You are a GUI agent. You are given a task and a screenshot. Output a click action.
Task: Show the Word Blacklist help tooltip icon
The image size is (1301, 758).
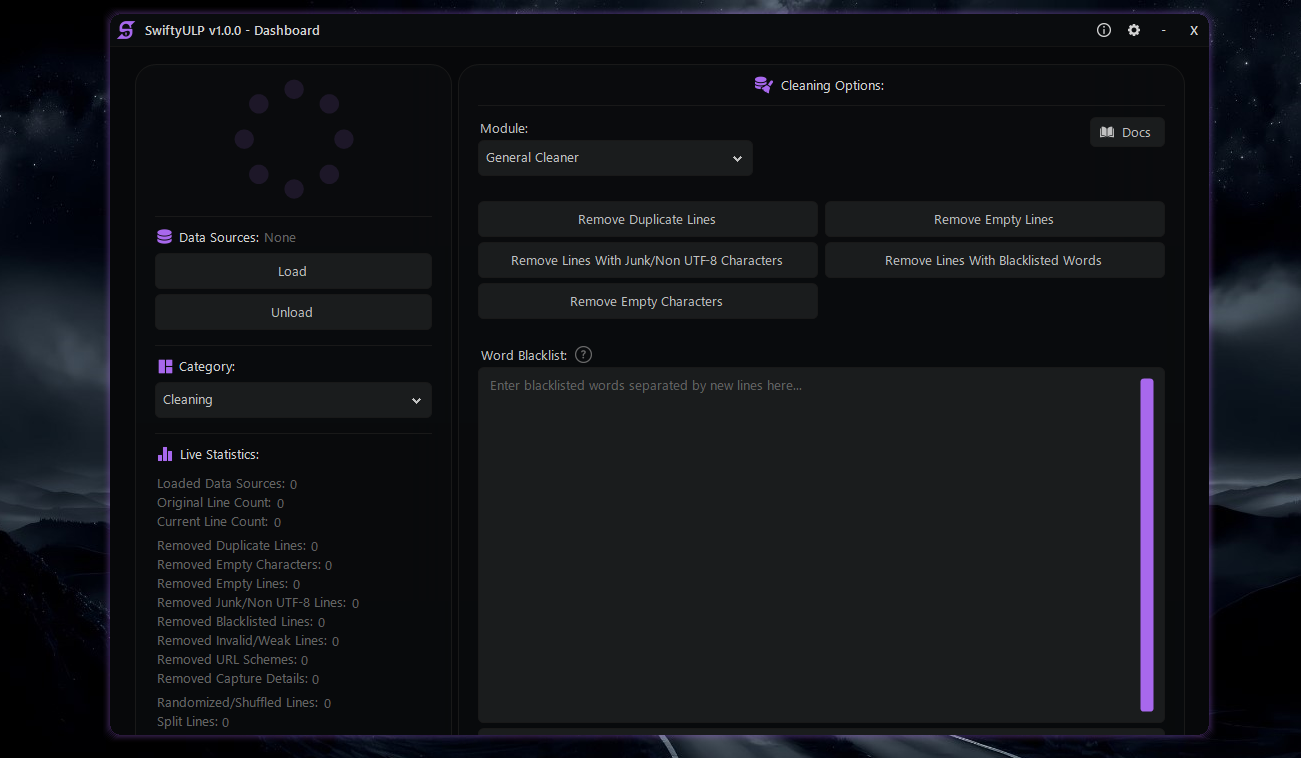(x=584, y=355)
